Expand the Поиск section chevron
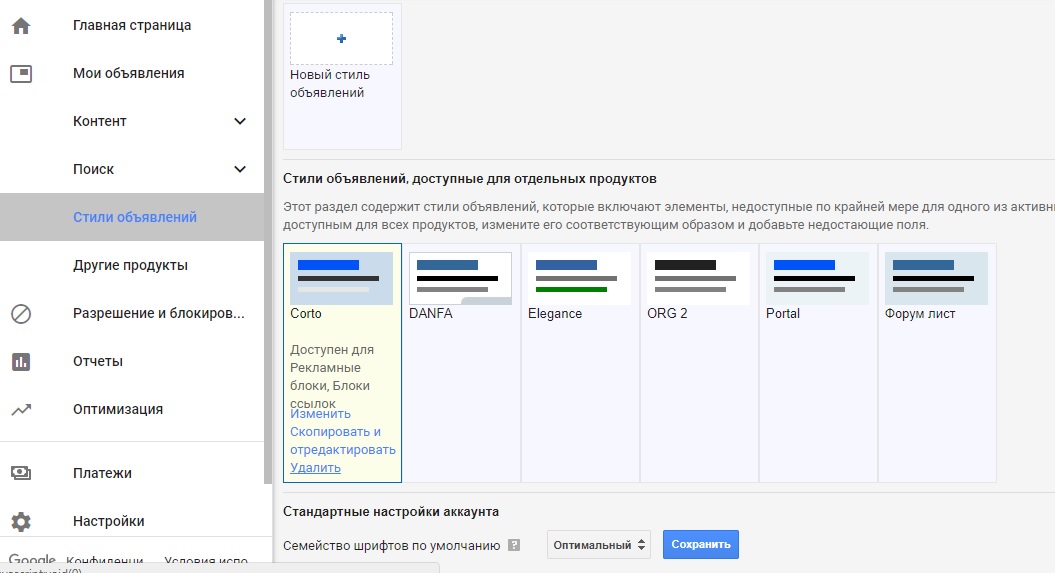This screenshot has height=573, width=1055. (x=240, y=170)
